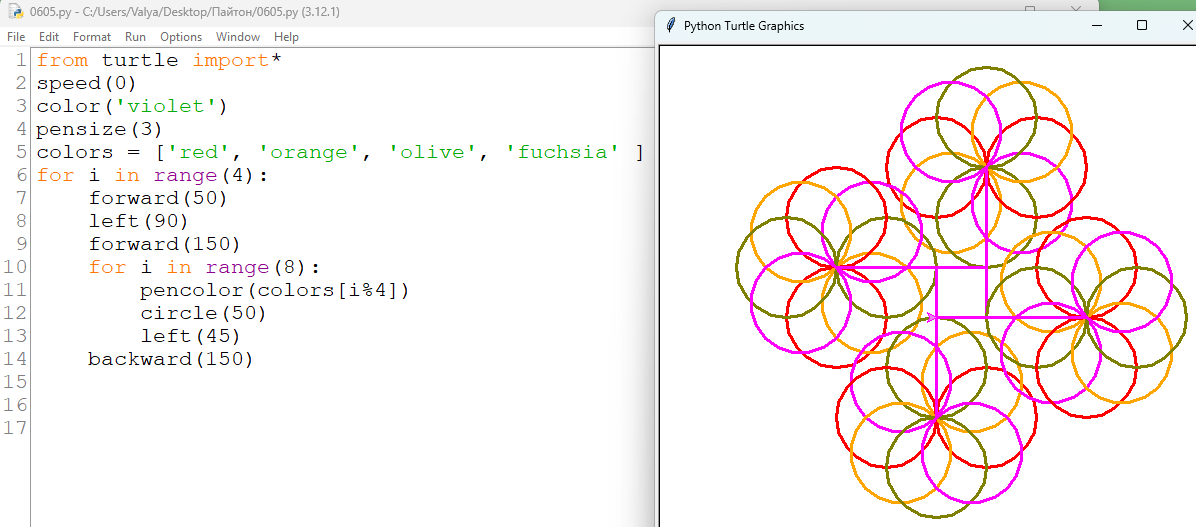Open the Run menu

click(x=135, y=37)
